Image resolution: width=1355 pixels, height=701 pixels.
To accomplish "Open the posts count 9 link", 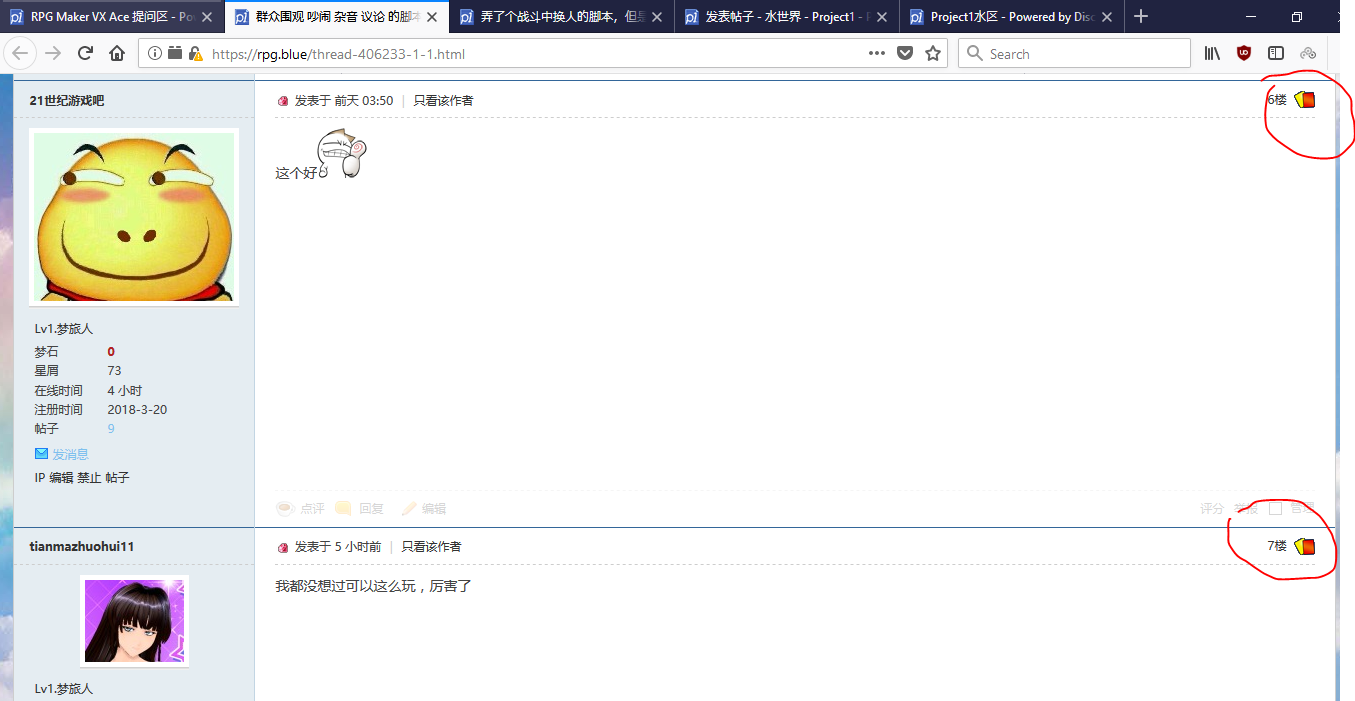I will point(111,428).
